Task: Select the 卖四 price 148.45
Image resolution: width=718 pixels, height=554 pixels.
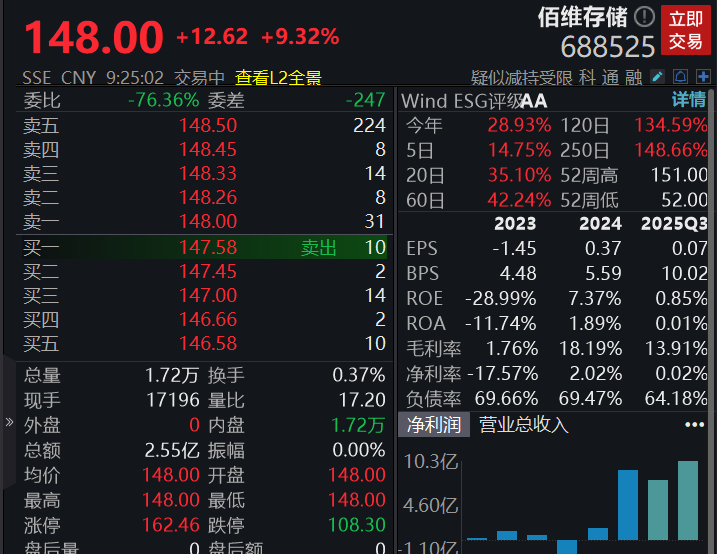Action: pos(208,149)
